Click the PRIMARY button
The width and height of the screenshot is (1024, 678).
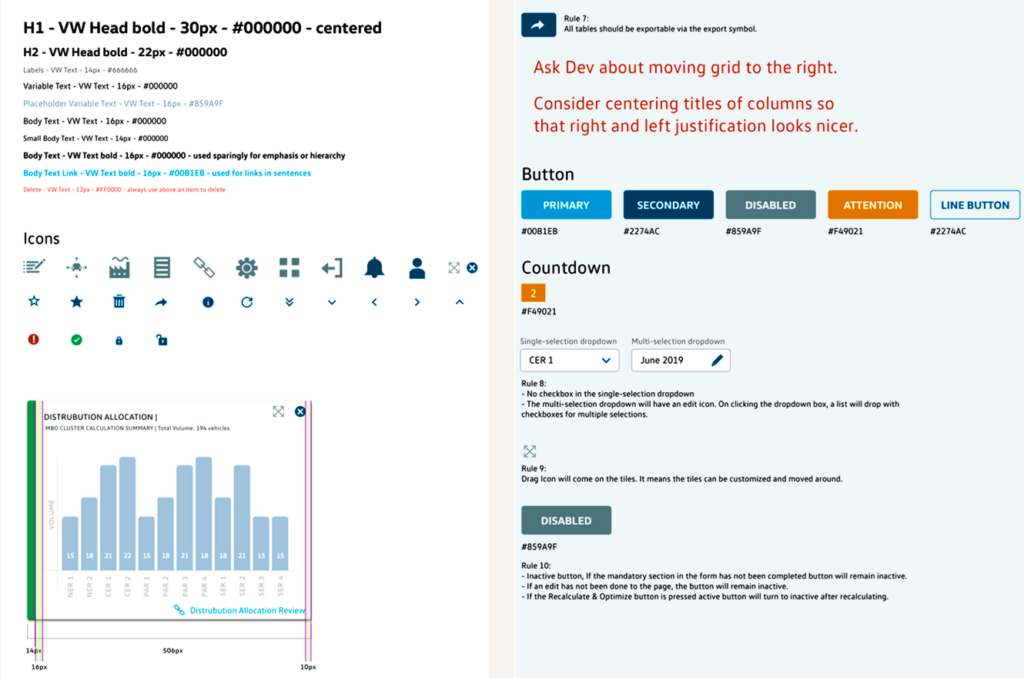pos(566,205)
